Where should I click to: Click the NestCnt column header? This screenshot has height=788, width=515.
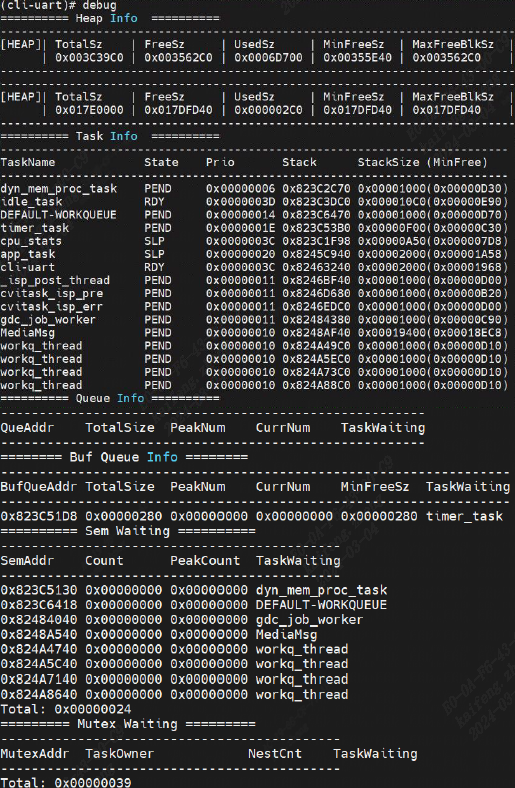tap(275, 753)
